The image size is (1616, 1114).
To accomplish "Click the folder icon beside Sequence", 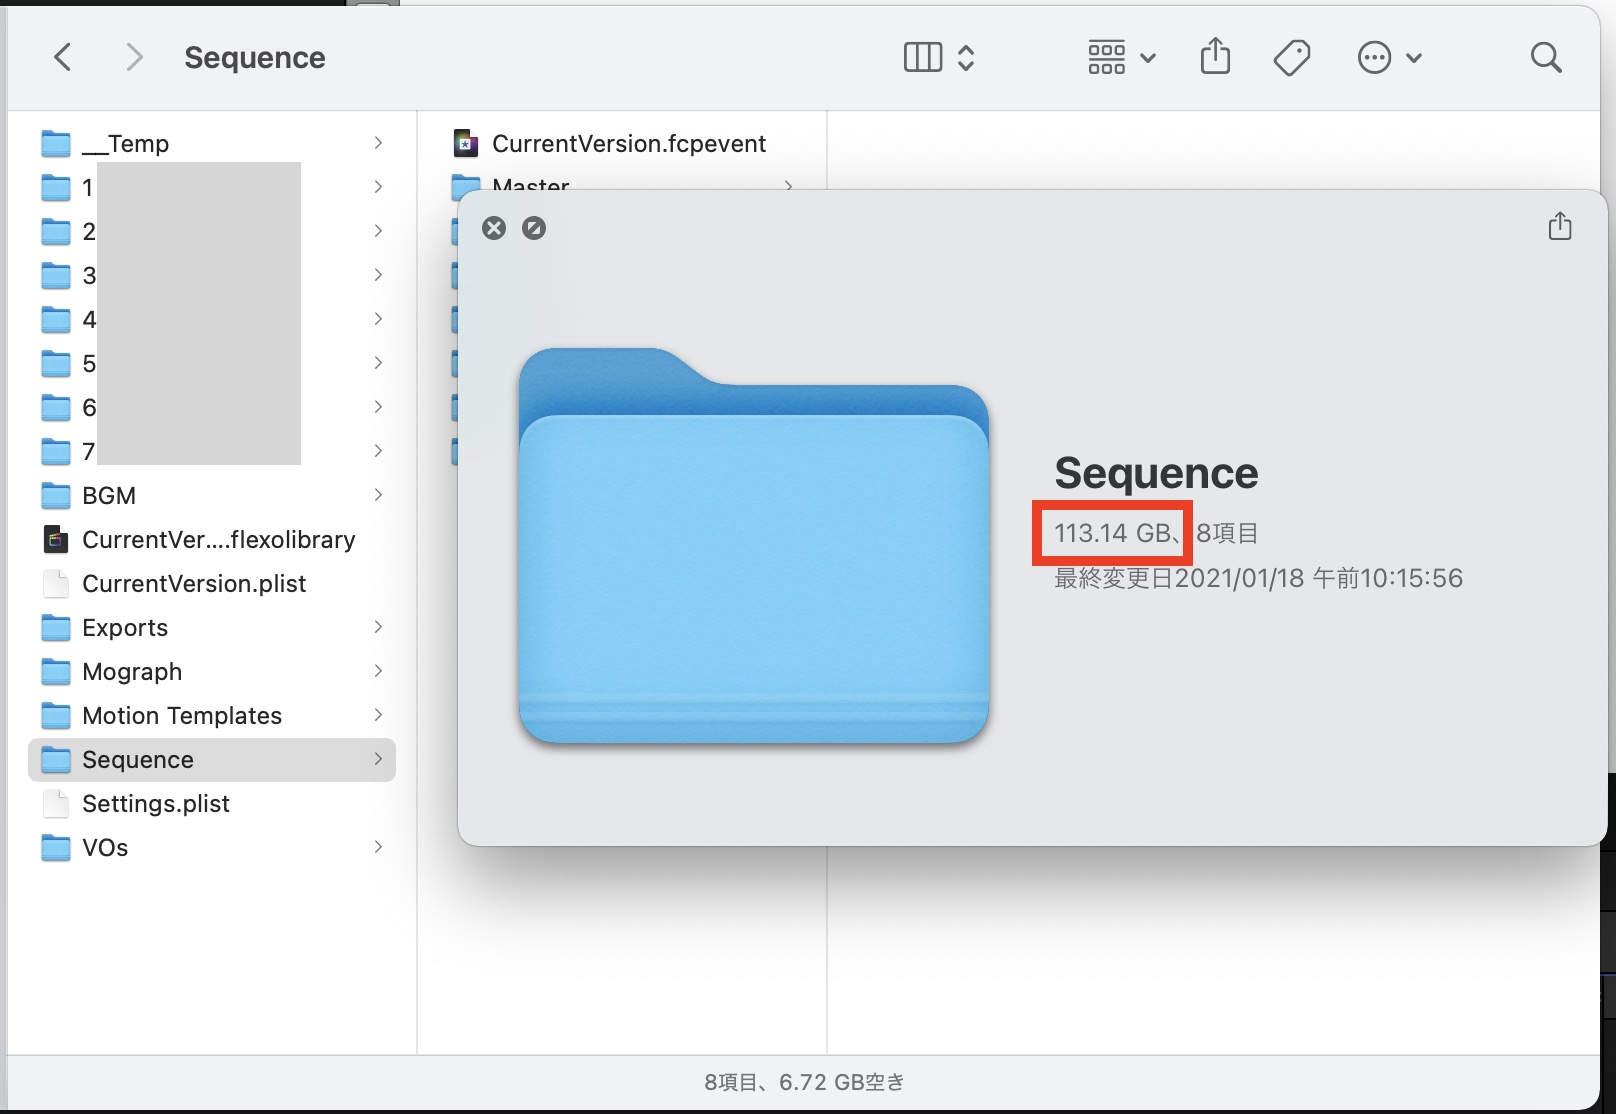I will pos(56,761).
